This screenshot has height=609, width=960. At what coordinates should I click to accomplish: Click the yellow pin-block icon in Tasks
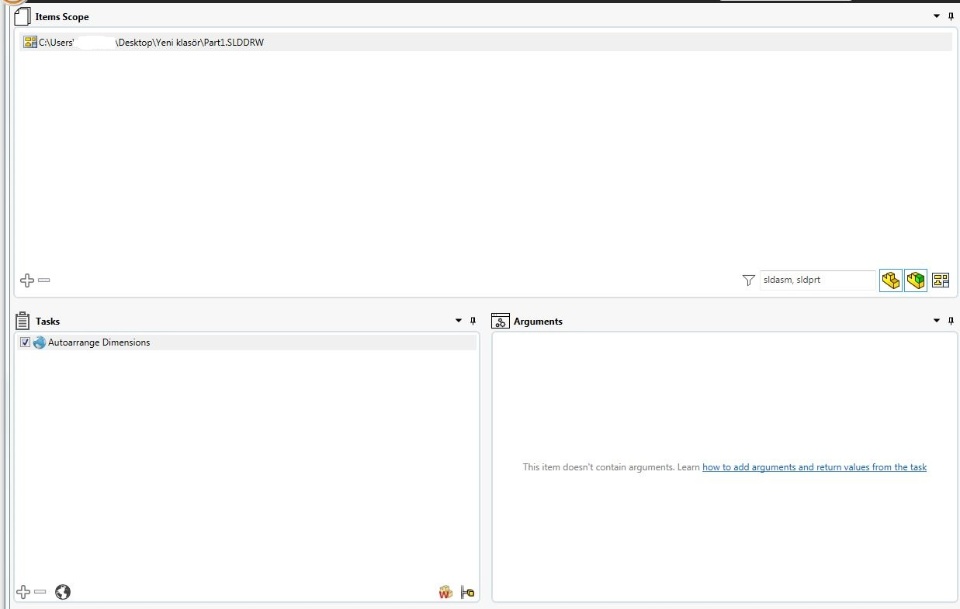coord(467,592)
